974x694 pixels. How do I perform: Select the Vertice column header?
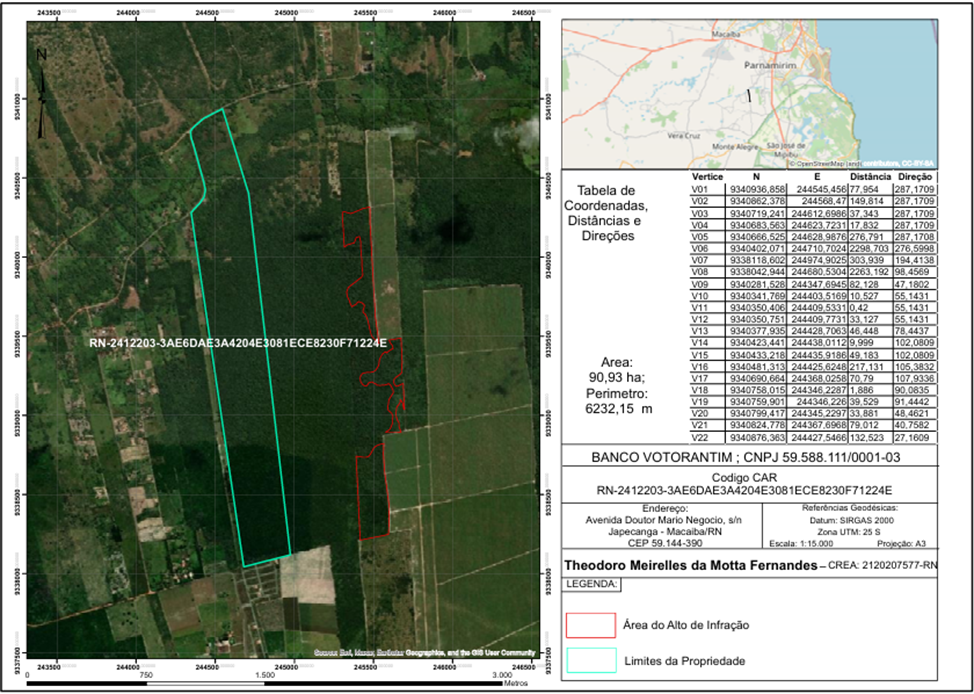point(707,176)
